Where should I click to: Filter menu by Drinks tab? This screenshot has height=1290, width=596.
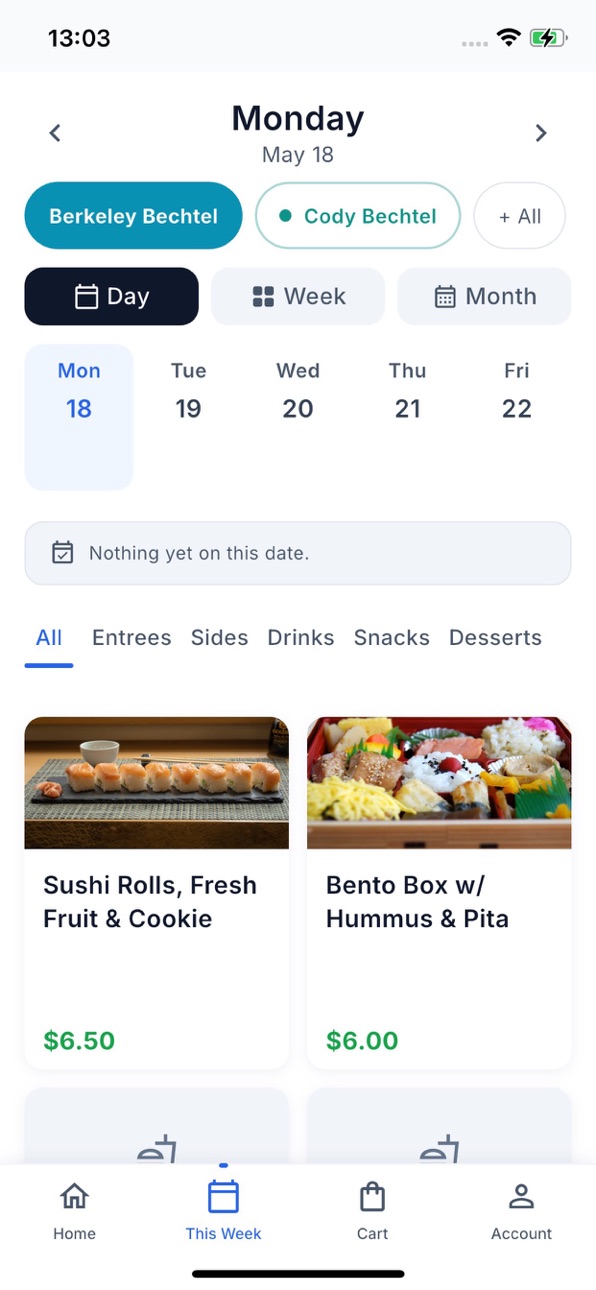tap(301, 638)
